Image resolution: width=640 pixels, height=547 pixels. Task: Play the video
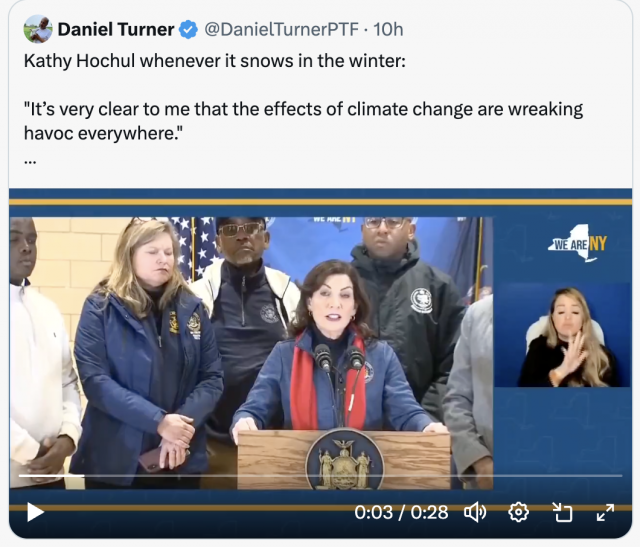click(x=35, y=513)
